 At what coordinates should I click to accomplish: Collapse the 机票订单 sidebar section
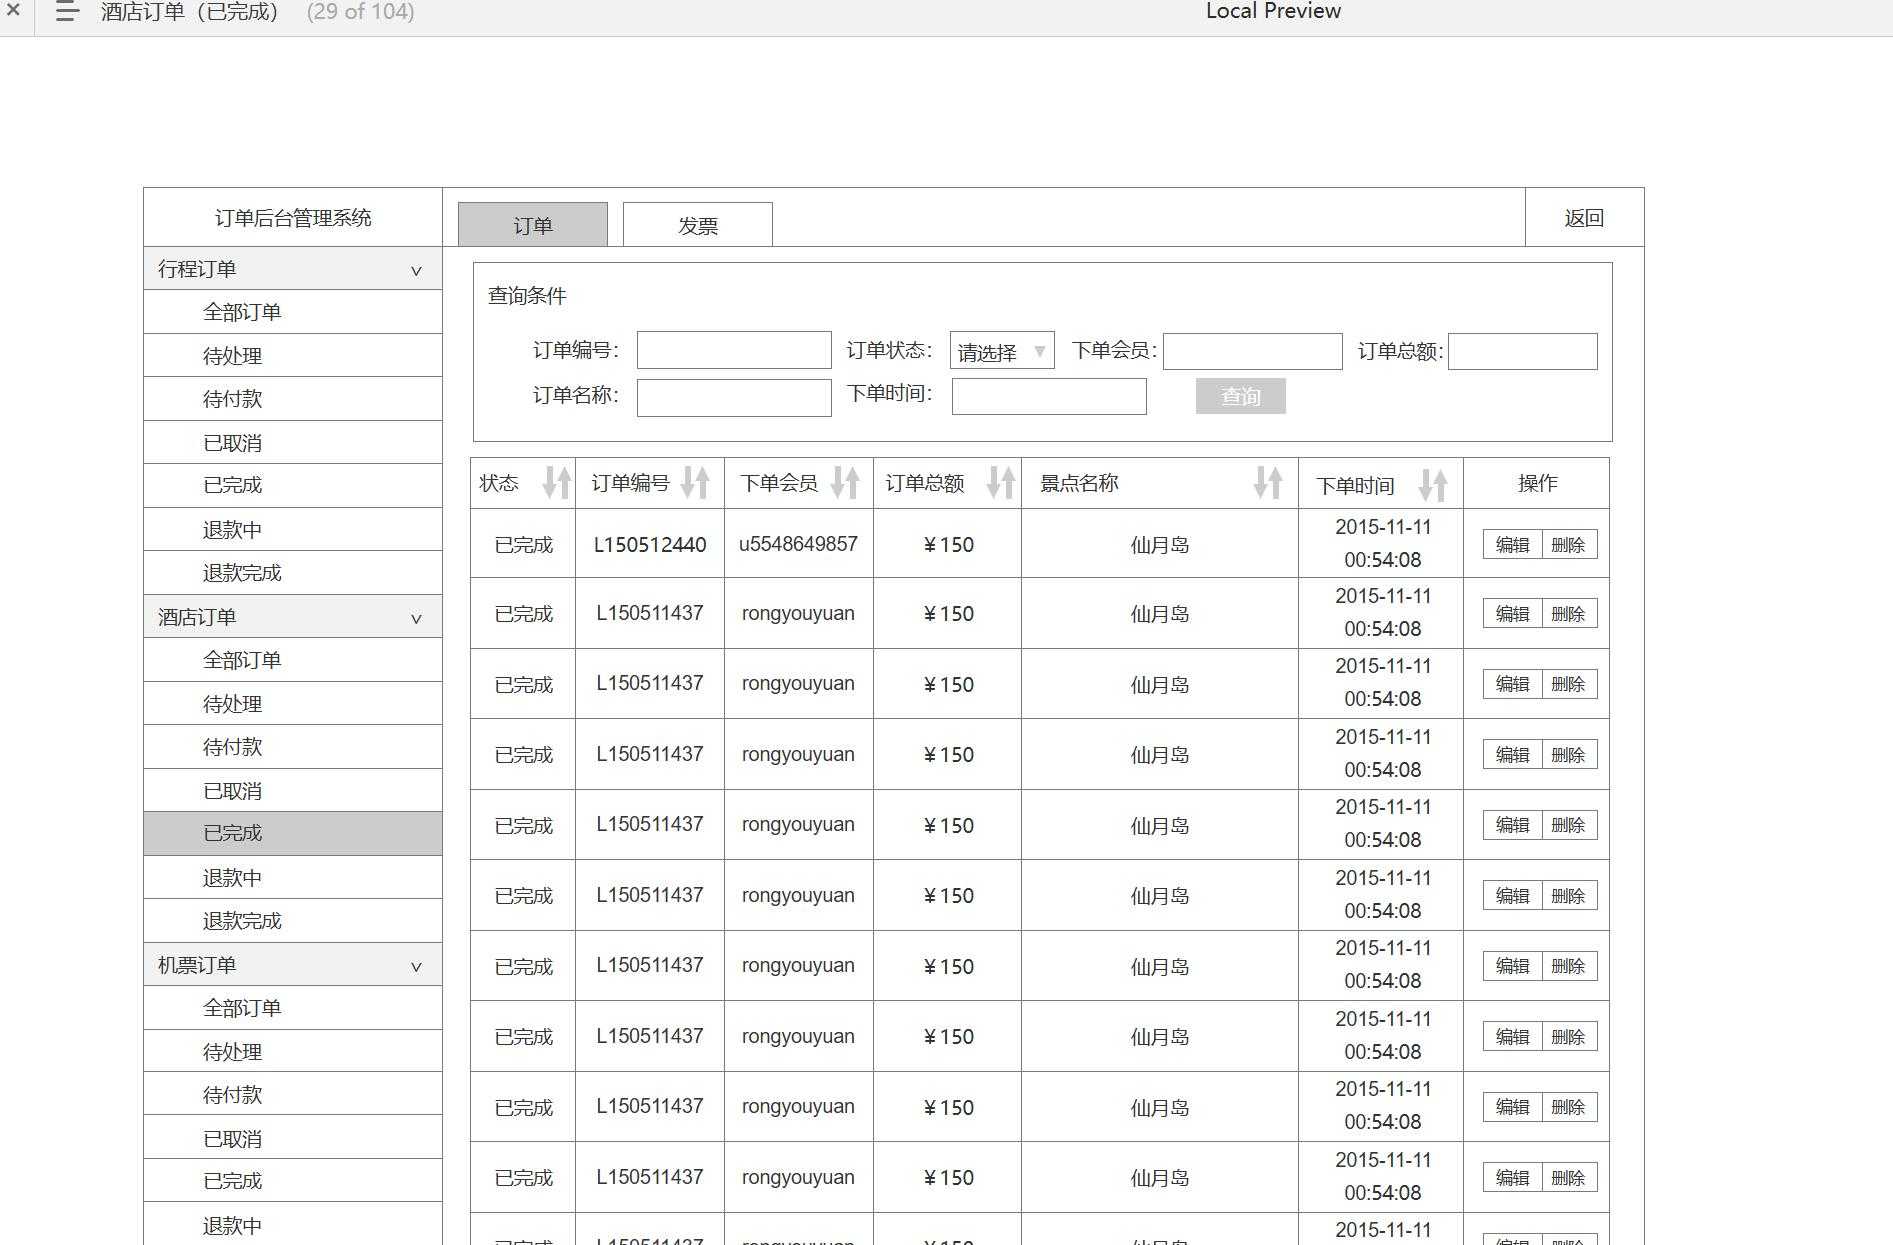[x=416, y=966]
